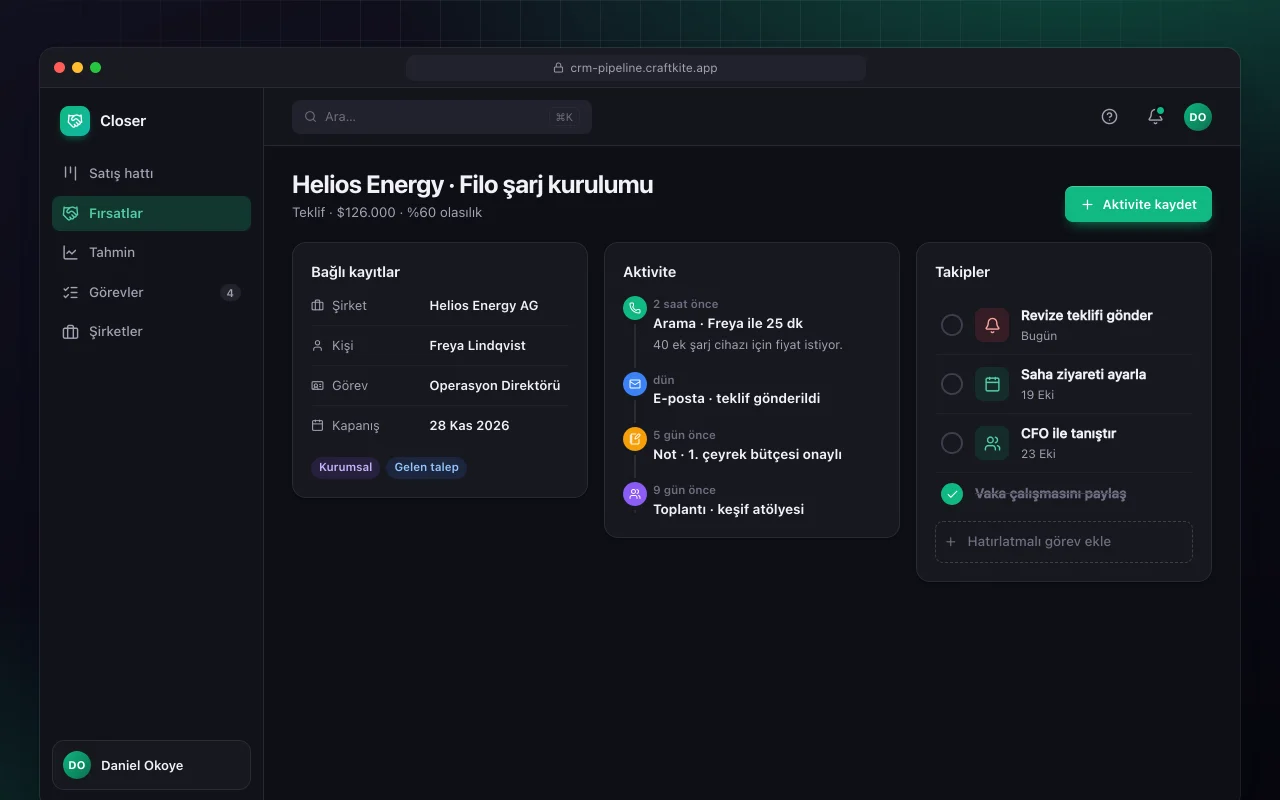Screen dimensions: 1280x800
Task: Open Helios Energy AG company link
Action: [484, 306]
